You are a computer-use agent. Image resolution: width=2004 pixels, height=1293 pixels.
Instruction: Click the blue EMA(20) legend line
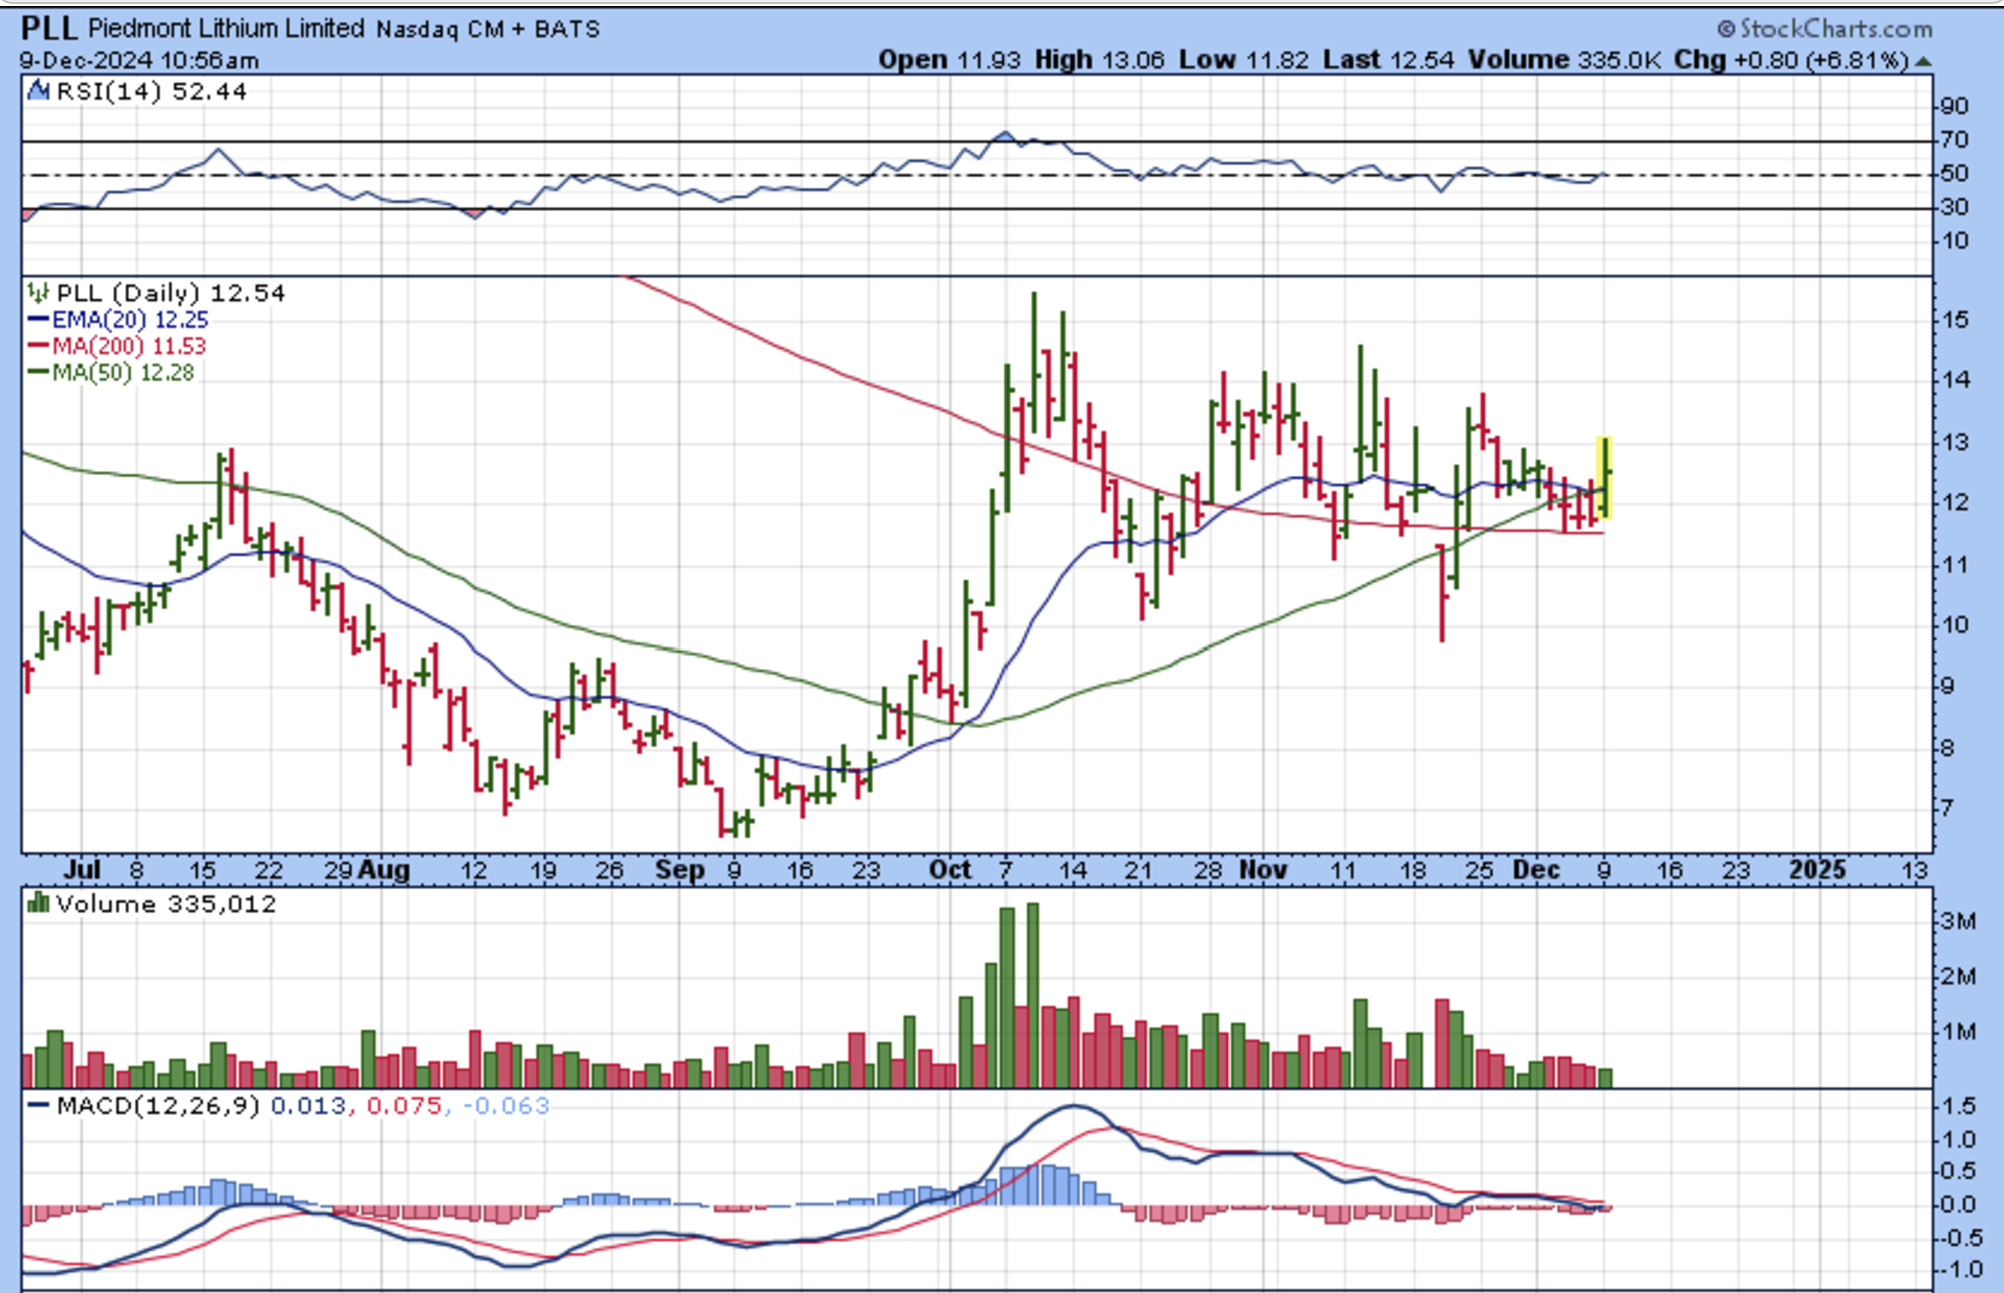click(38, 320)
